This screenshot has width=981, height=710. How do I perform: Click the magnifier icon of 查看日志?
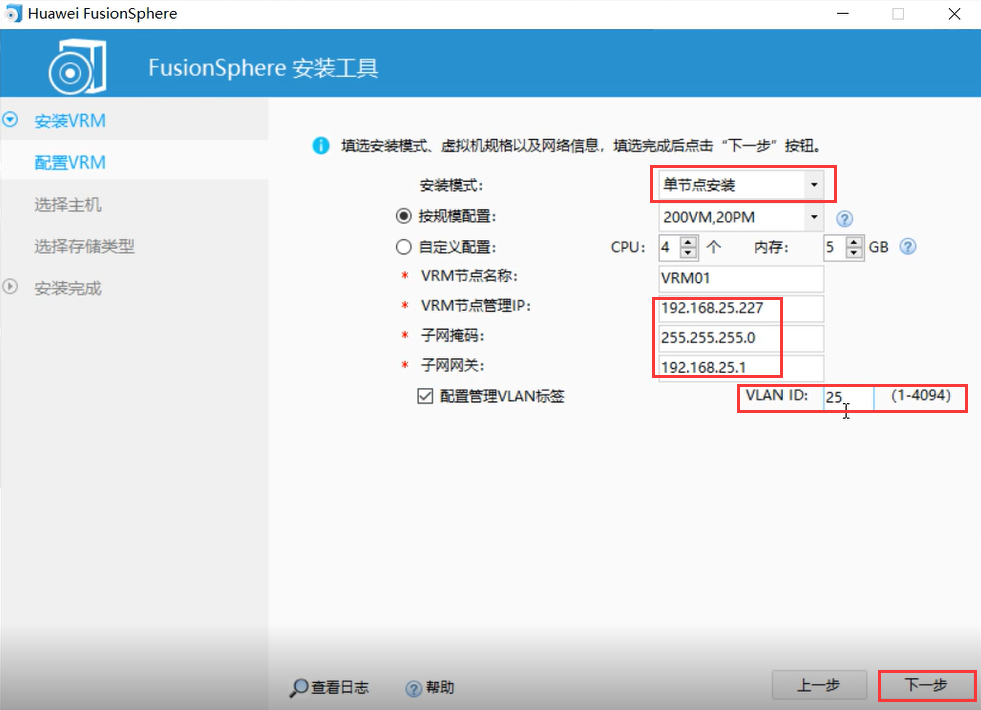click(298, 688)
